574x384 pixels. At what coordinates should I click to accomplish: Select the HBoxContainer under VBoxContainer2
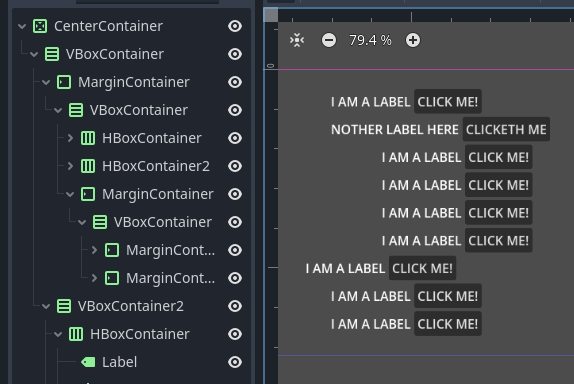[140, 334]
